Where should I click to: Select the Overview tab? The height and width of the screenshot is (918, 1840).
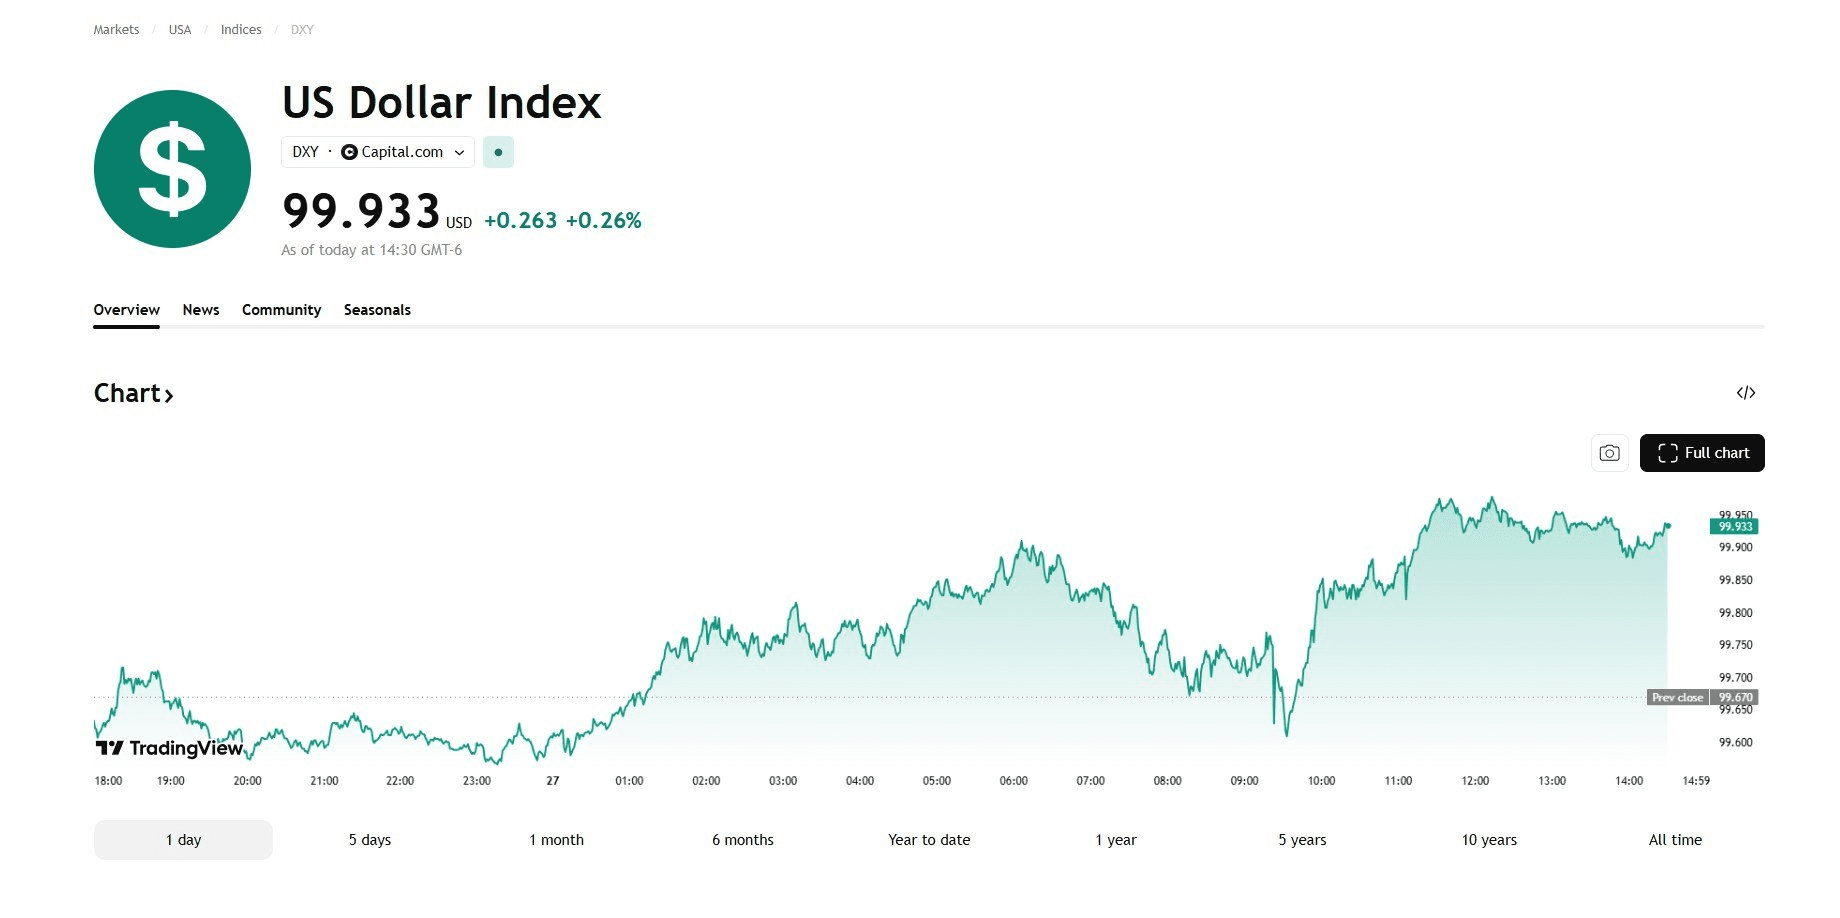[x=126, y=310]
